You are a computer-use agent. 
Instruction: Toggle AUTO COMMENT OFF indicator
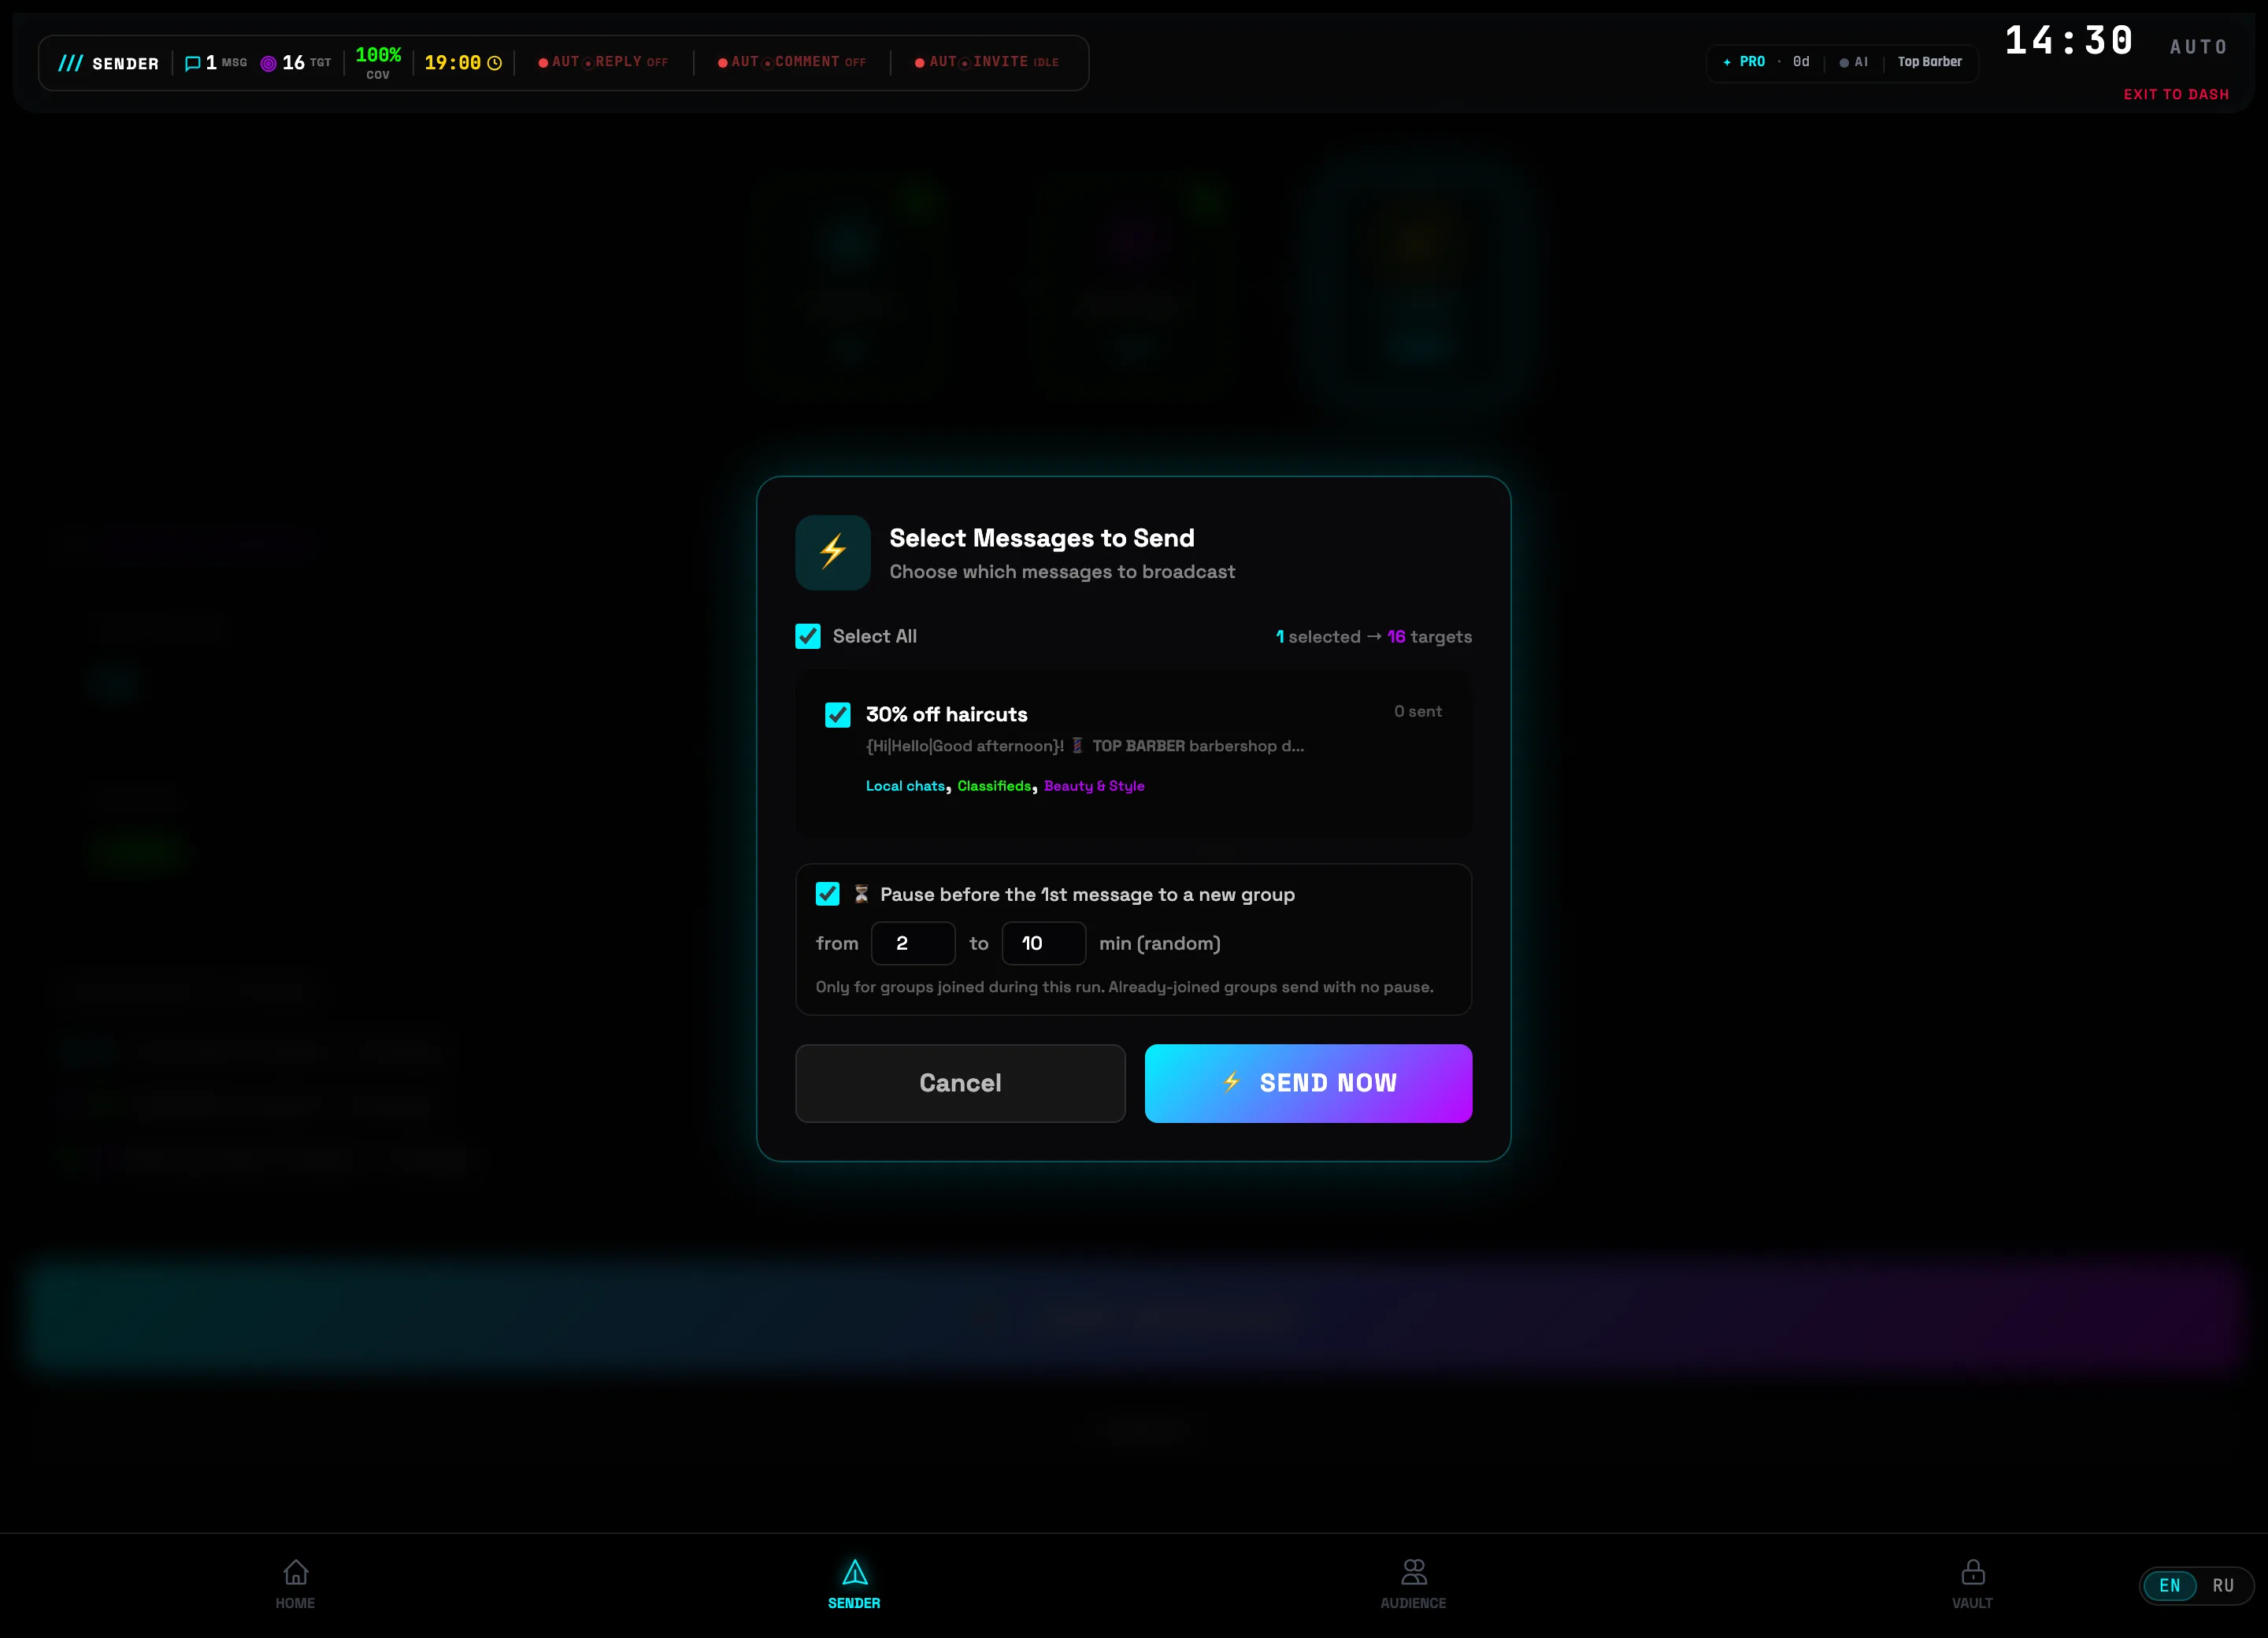[792, 62]
